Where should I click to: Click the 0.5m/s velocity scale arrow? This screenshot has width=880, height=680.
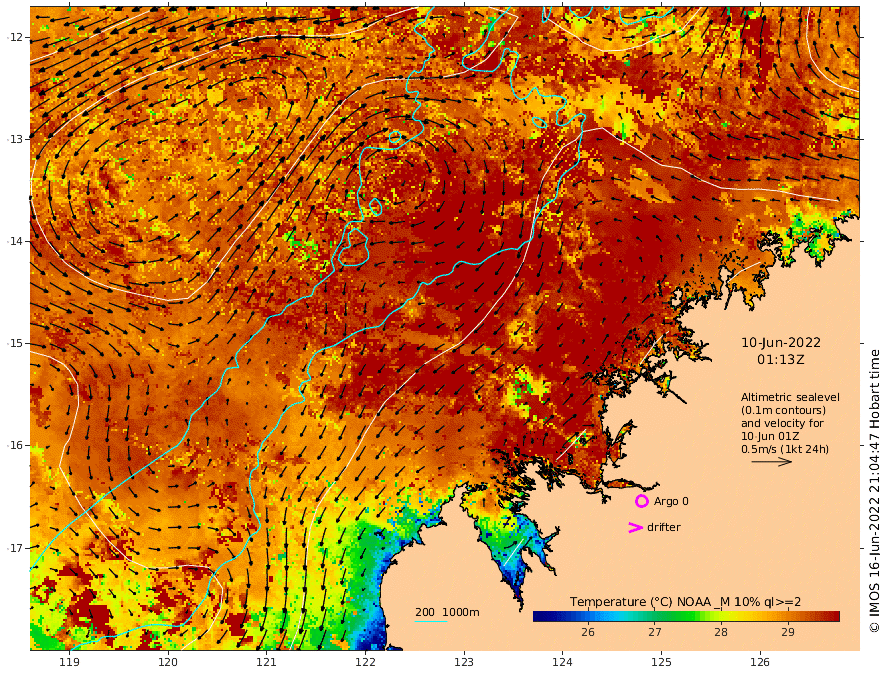pos(772,462)
